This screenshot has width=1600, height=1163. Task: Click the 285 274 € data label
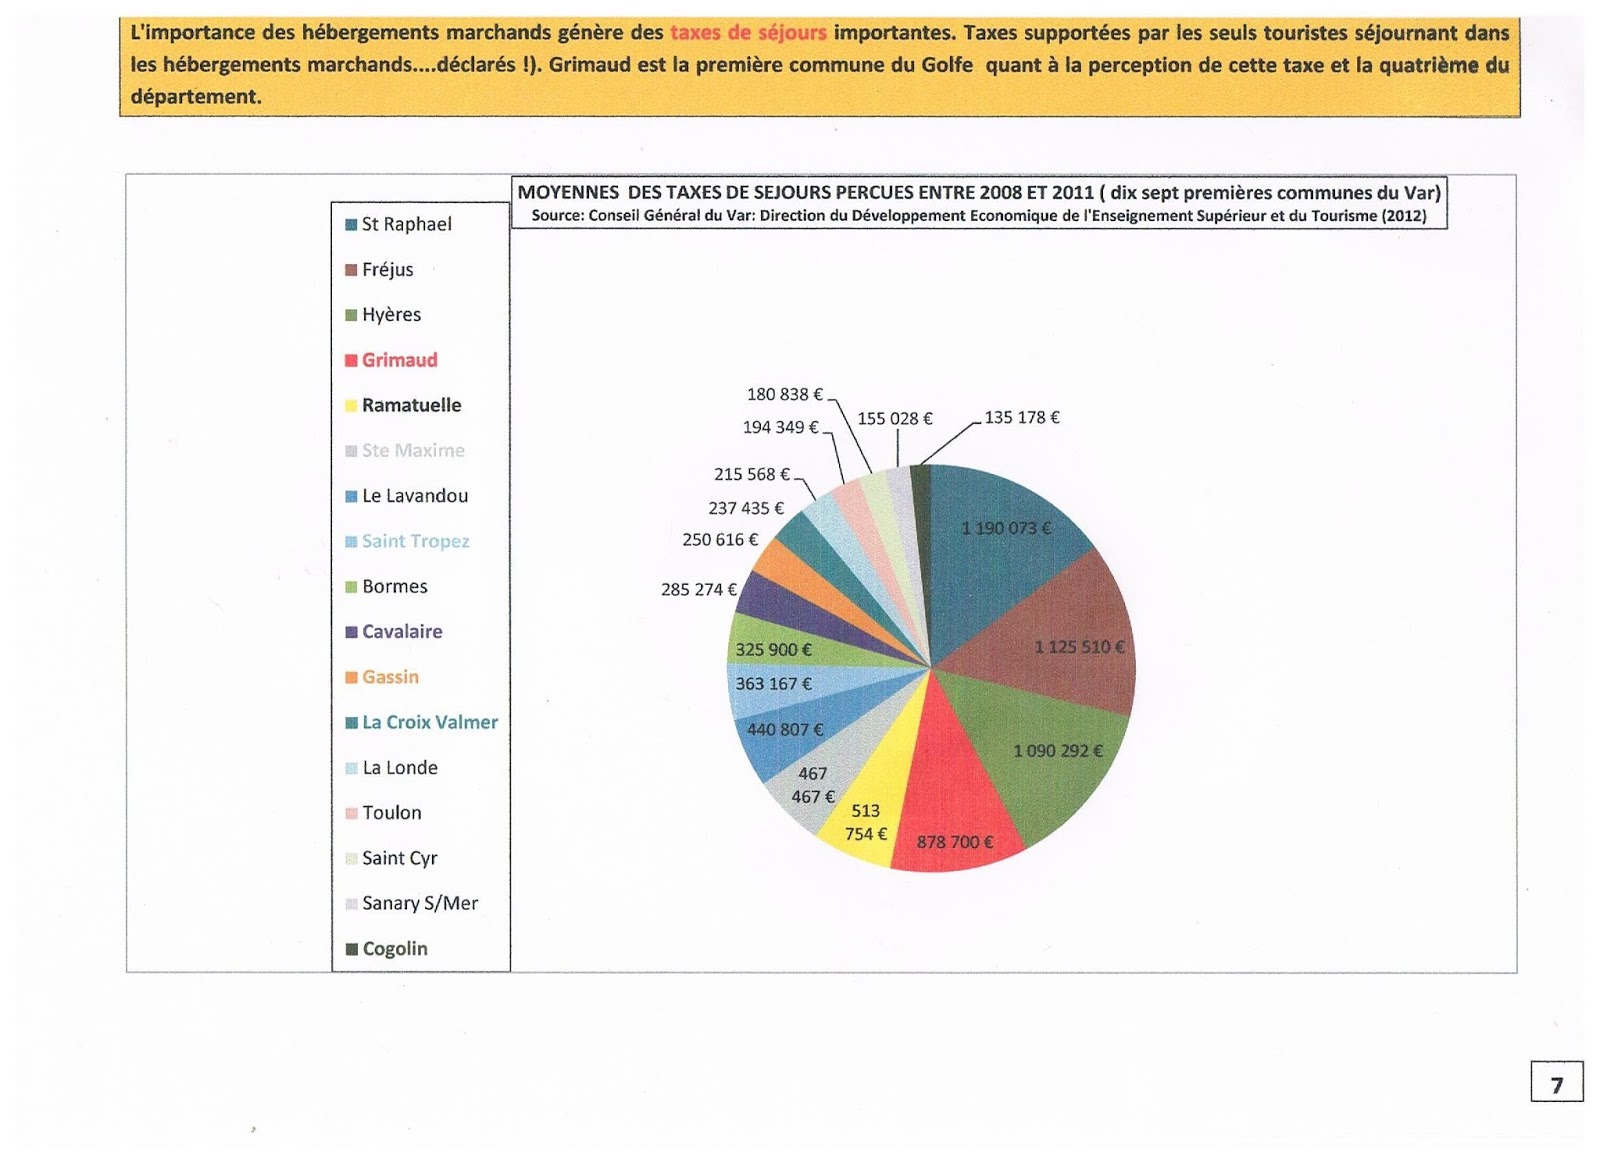coord(699,589)
